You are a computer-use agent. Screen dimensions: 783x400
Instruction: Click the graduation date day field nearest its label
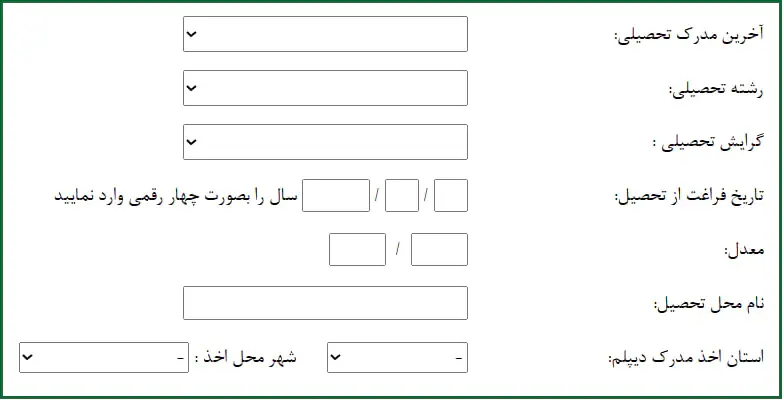click(451, 195)
